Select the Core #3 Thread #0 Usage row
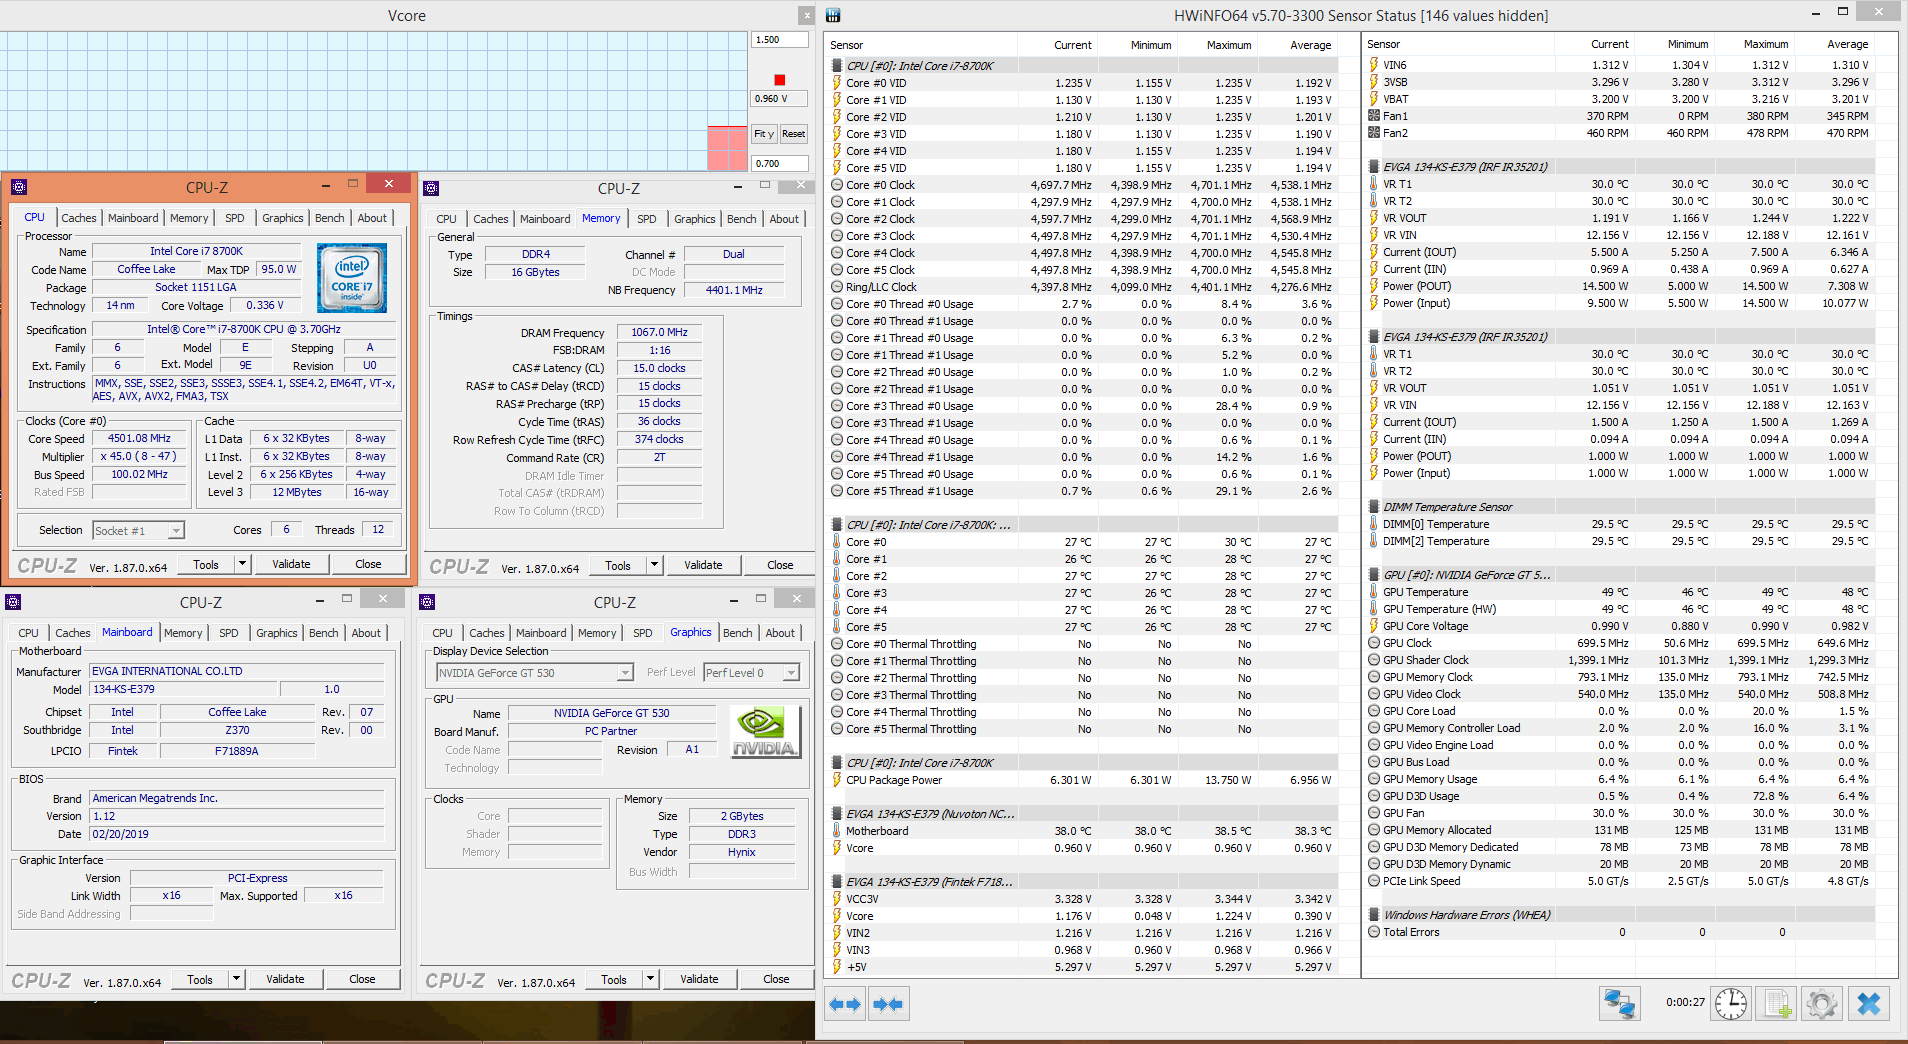Viewport: 1908px width, 1044px height. (x=1083, y=406)
